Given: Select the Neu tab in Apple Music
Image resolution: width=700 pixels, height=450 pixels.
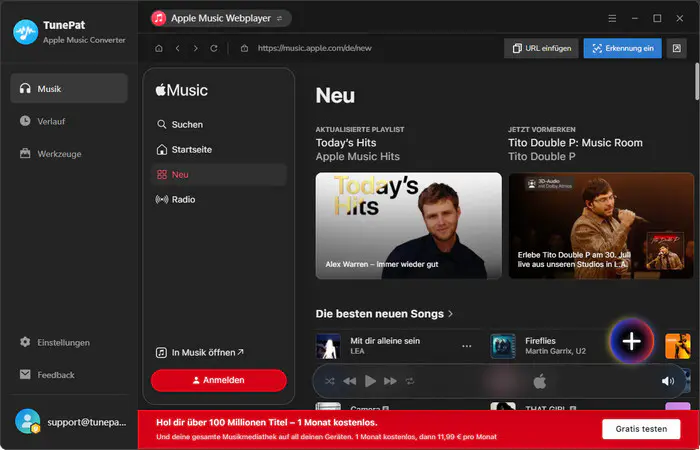Looking at the screenshot, I should point(219,175).
